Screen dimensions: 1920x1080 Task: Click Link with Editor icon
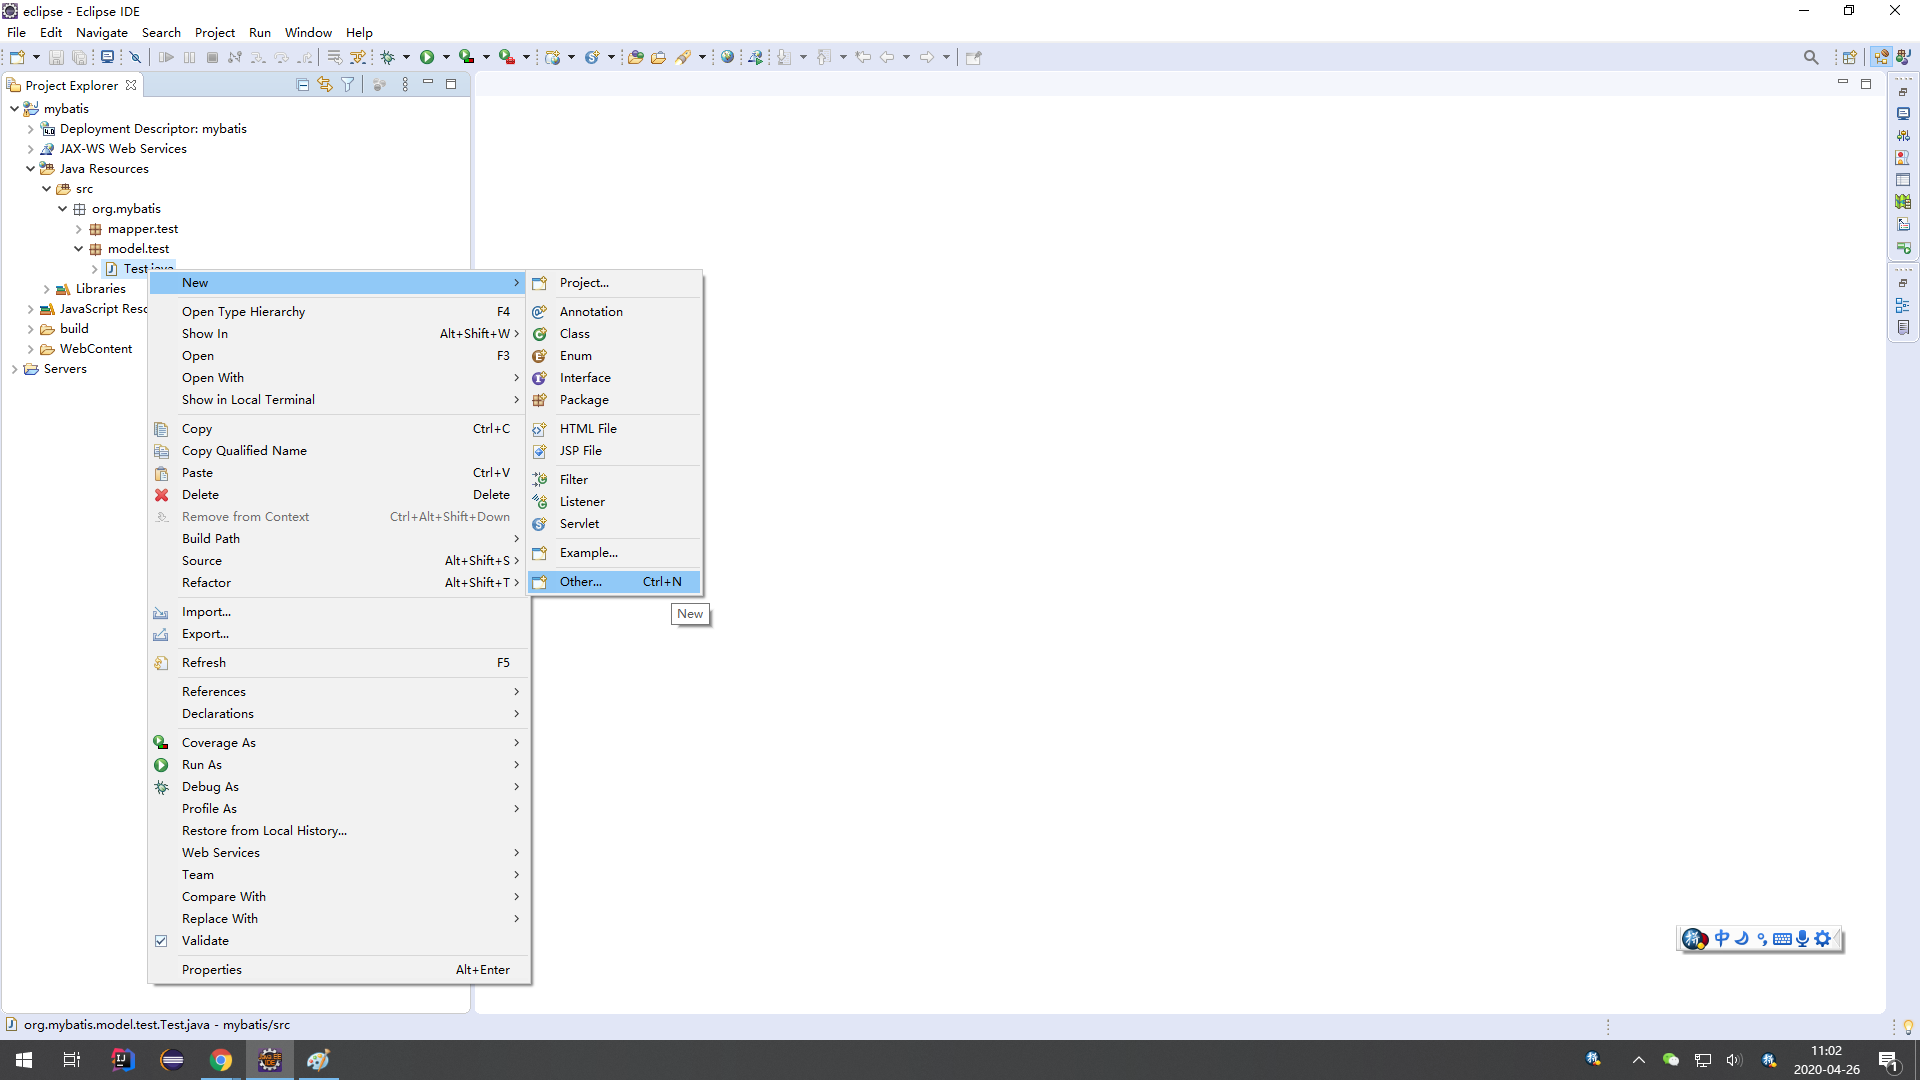[x=325, y=85]
